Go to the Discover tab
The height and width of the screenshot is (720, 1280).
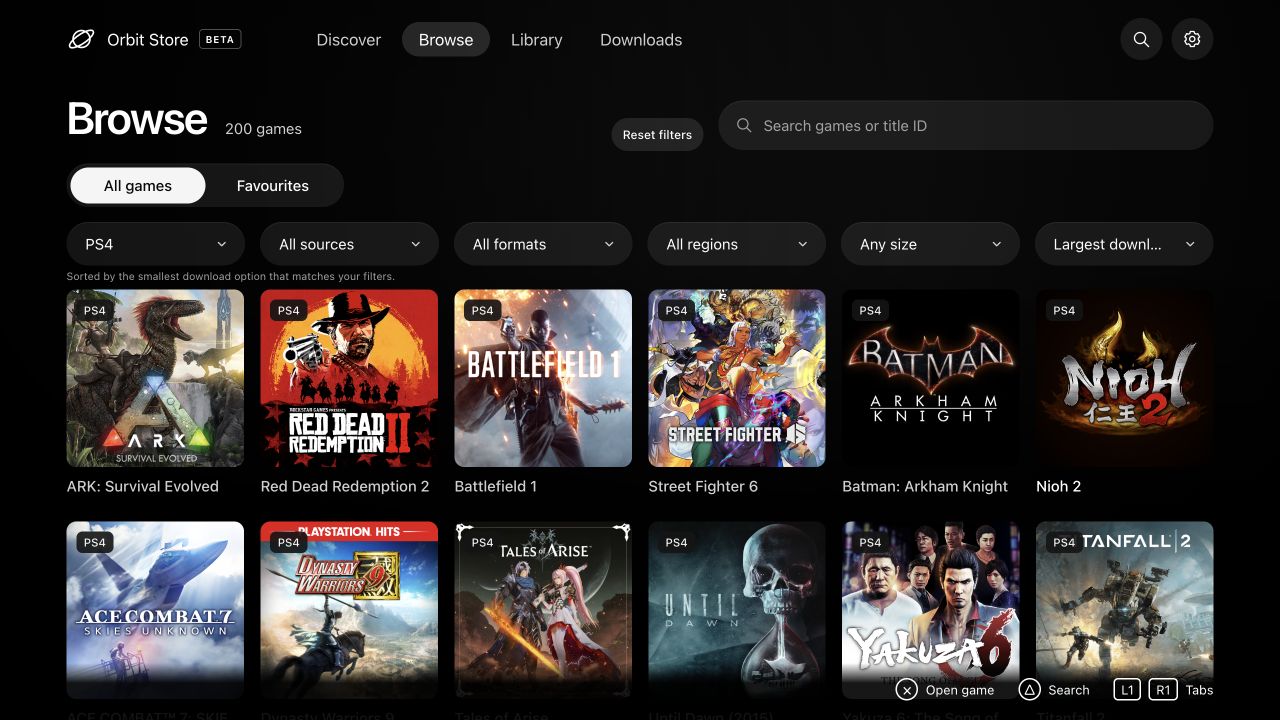[x=349, y=40]
